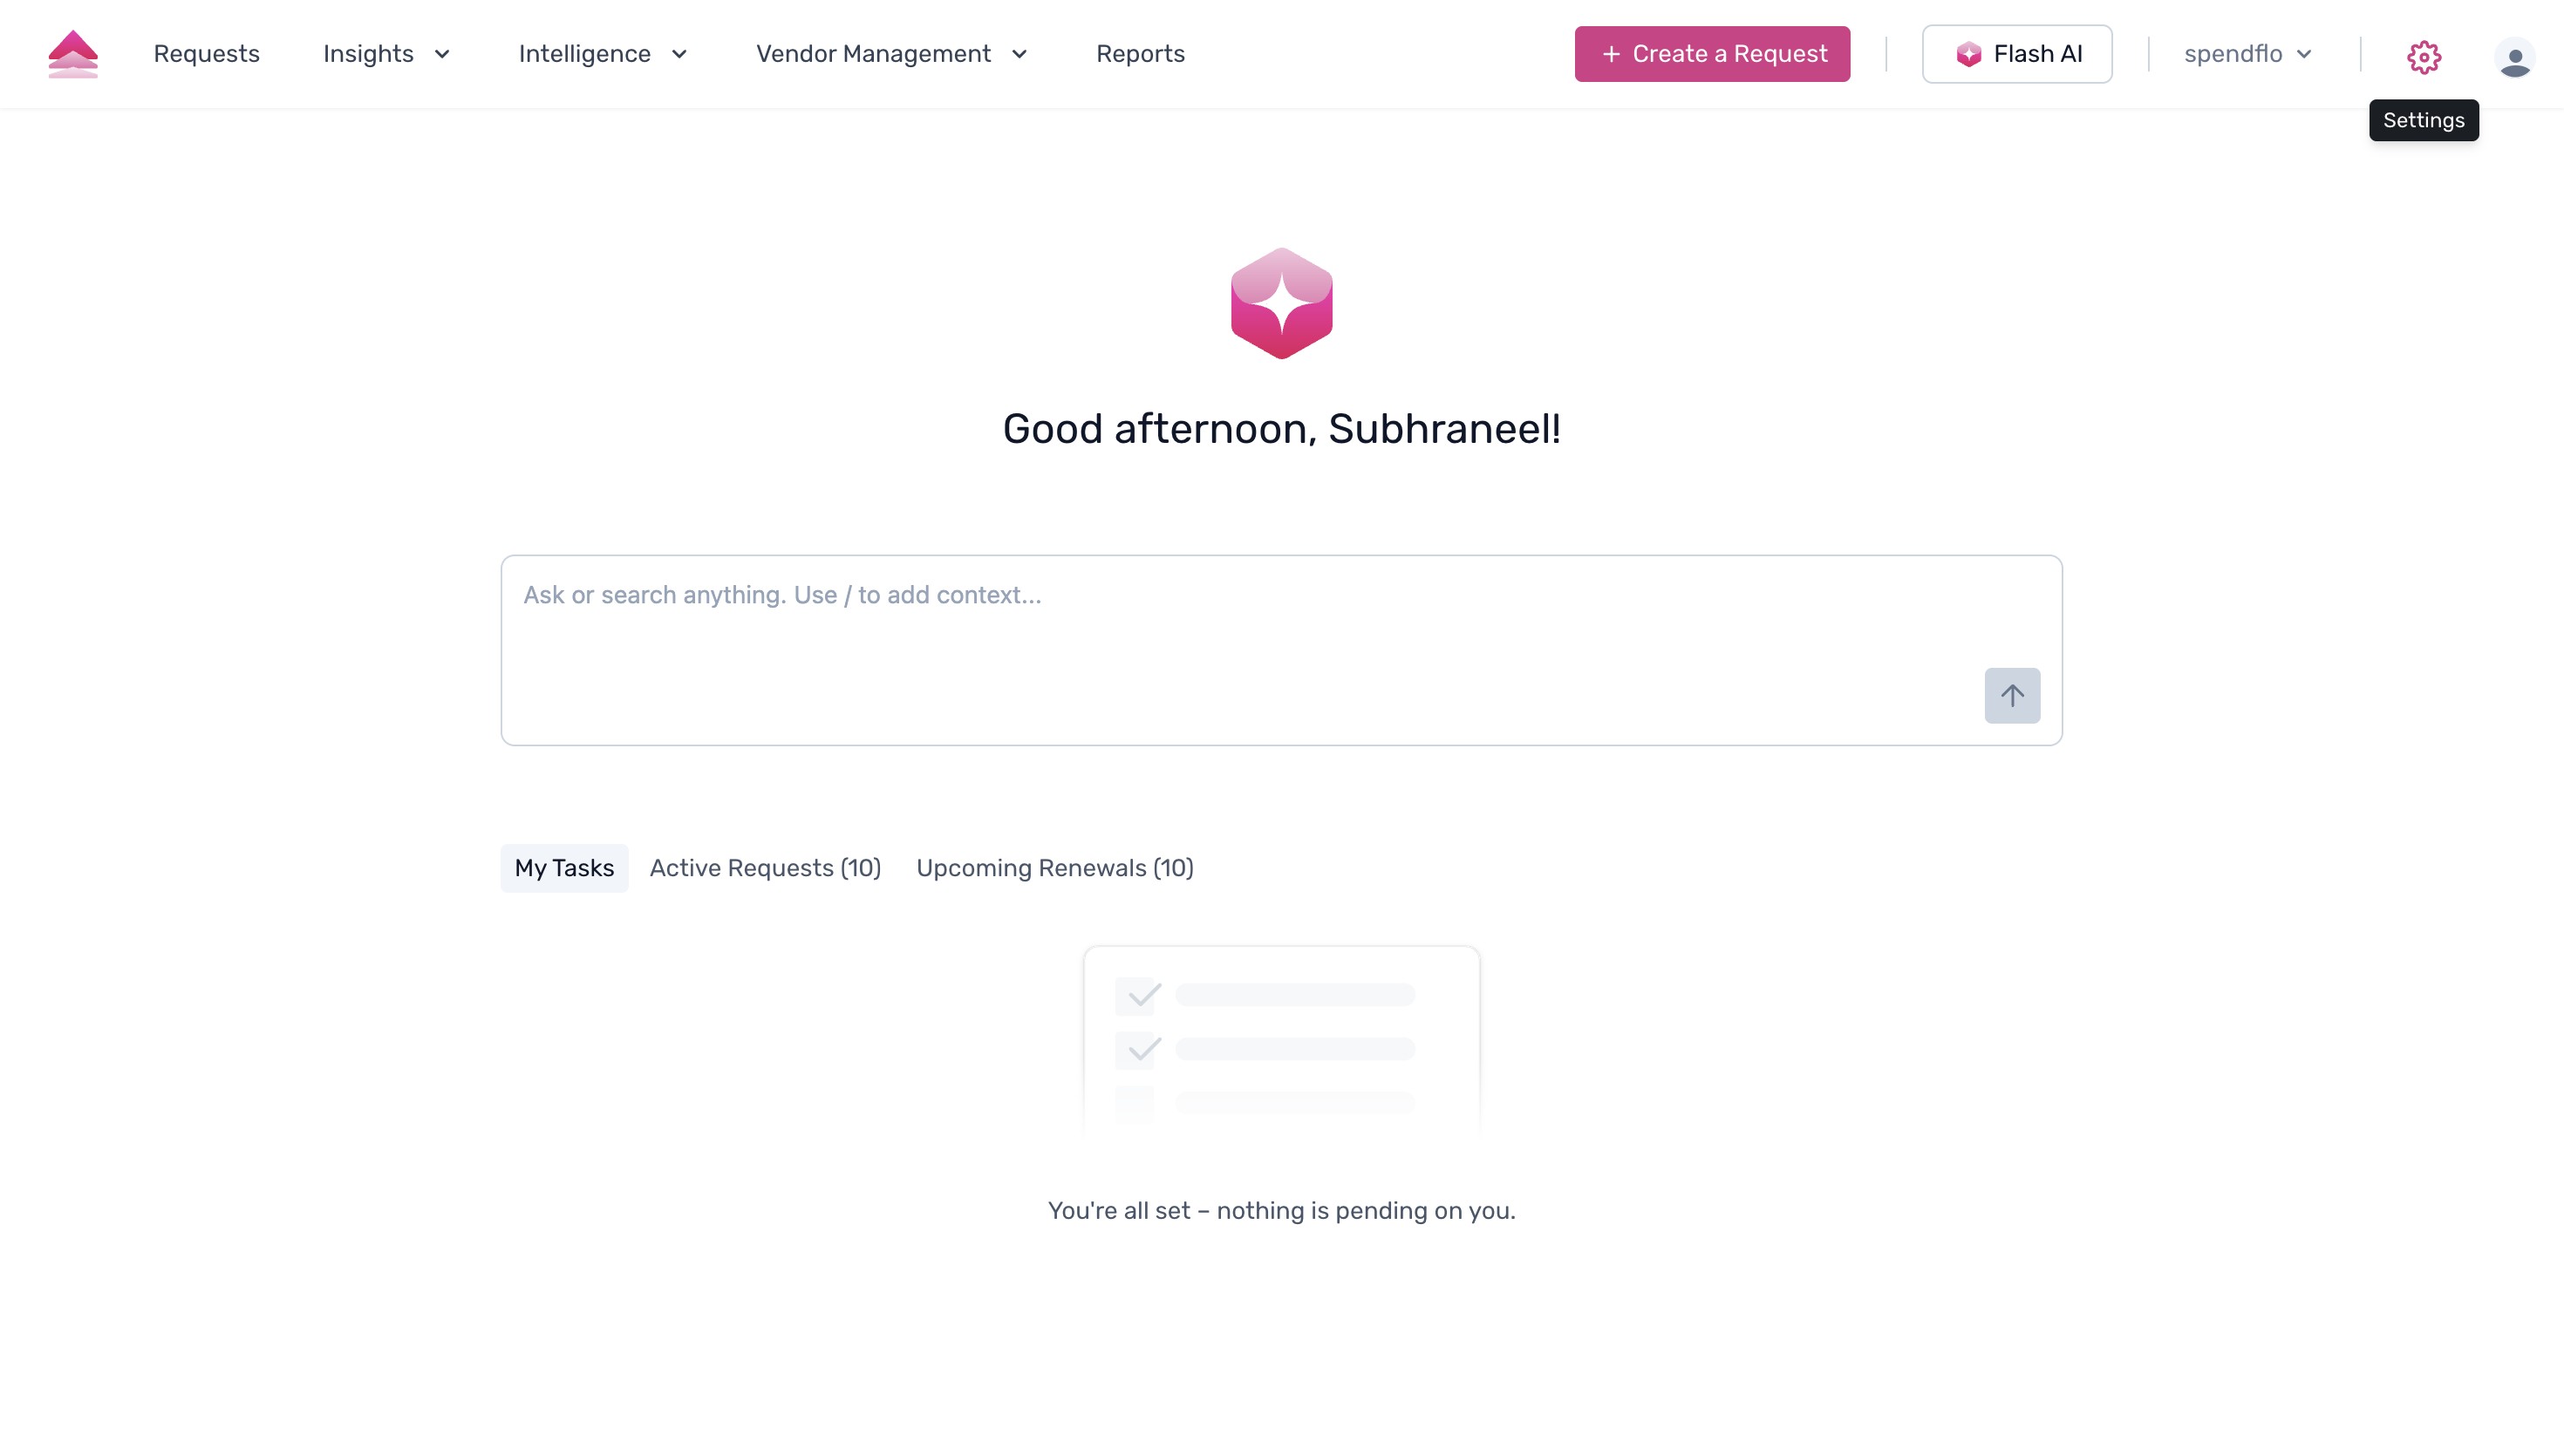Screen dimensions: 2564x1456
Task: Switch to the Active Requests tab
Action: (x=764, y=868)
